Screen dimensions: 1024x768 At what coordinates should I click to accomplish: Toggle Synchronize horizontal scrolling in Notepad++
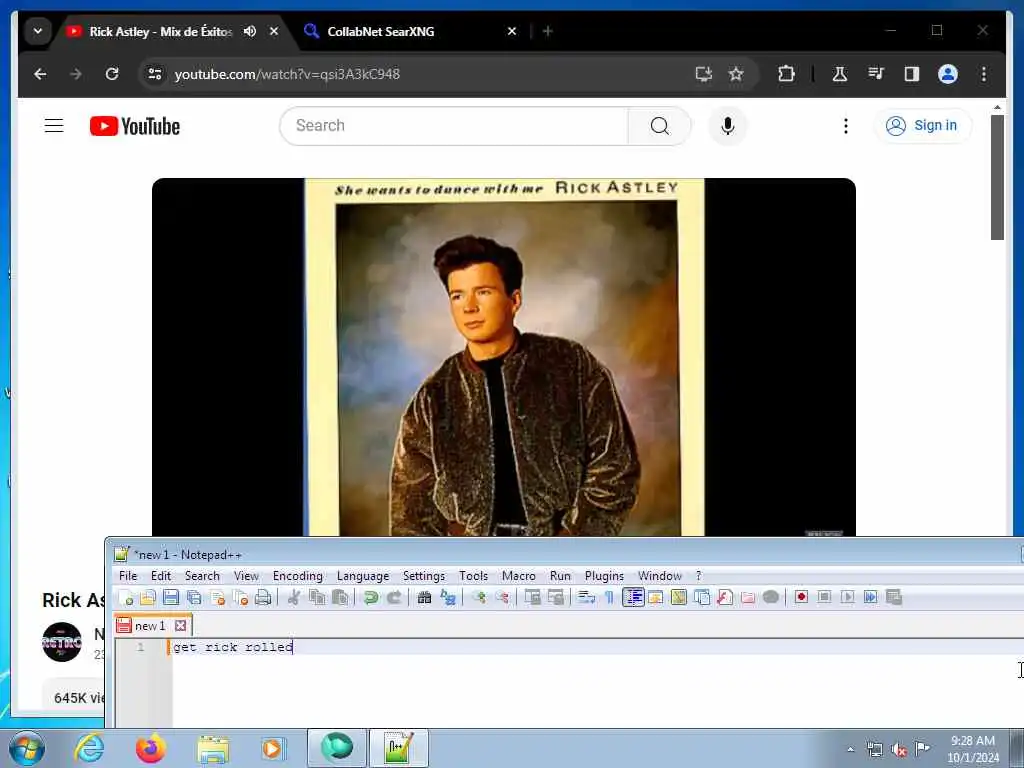[556, 597]
